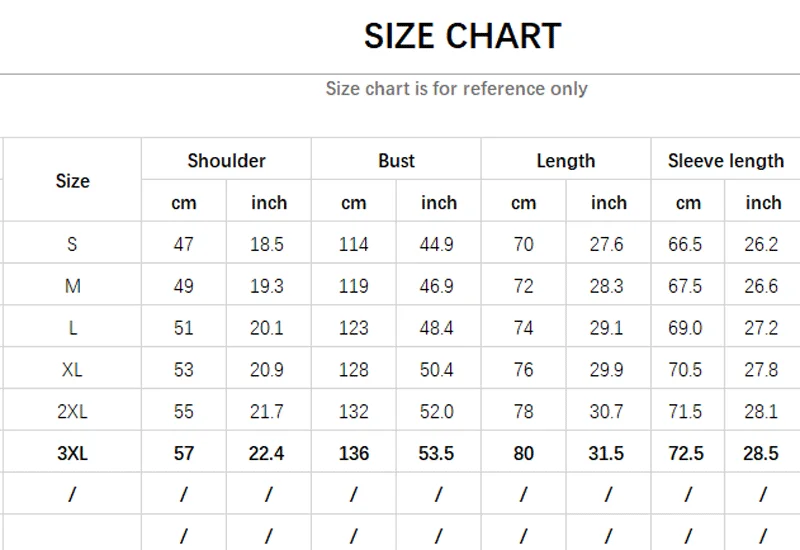Click the 71.5 sleeve length cm cell
This screenshot has height=550, width=800.
point(688,412)
